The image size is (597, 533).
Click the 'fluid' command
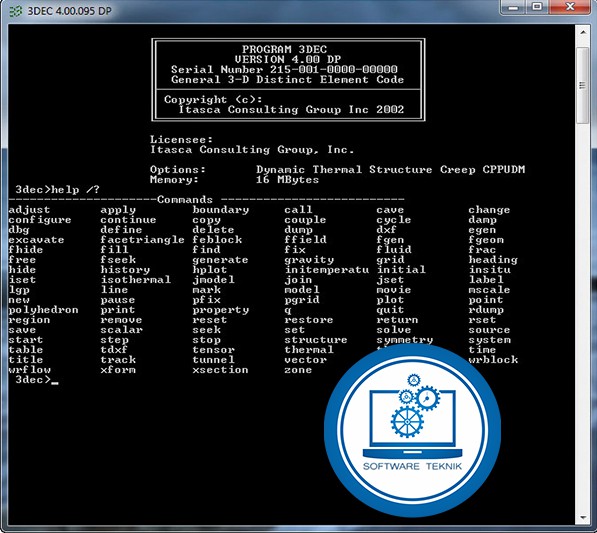click(394, 250)
